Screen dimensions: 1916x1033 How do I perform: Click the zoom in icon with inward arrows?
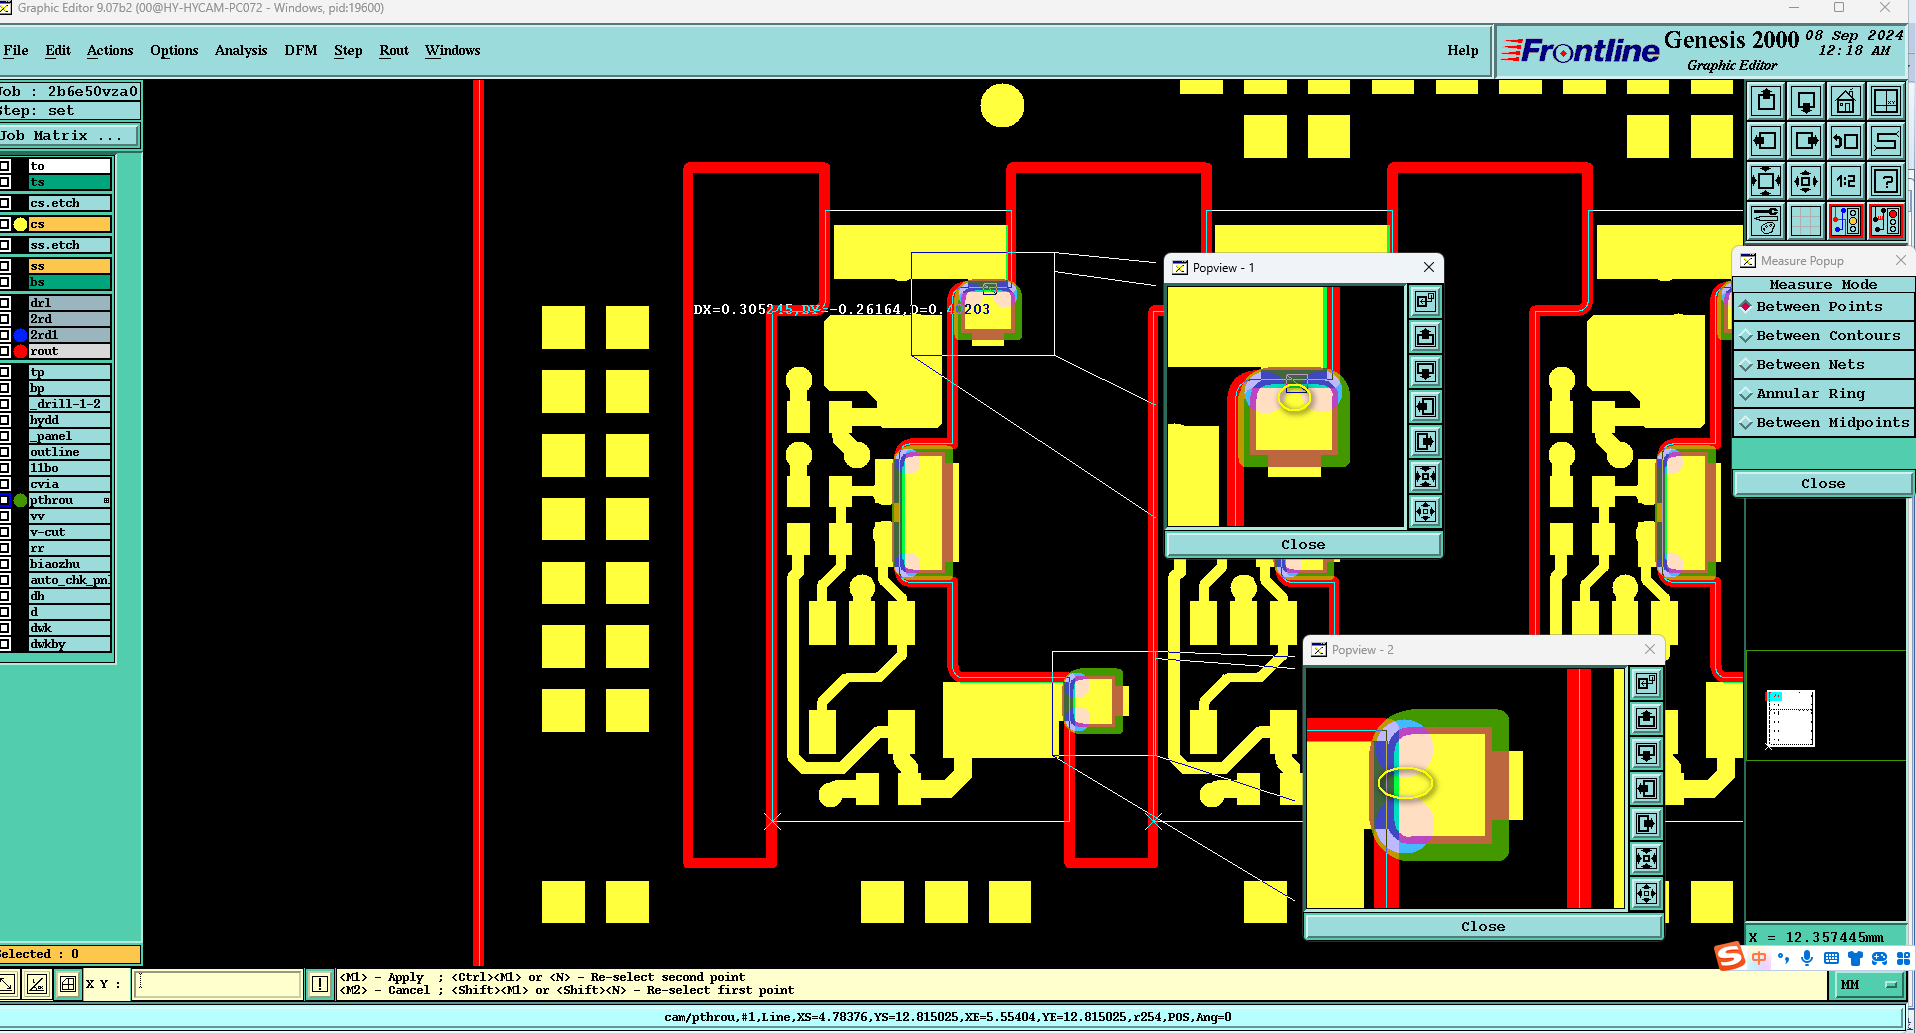click(x=1766, y=181)
